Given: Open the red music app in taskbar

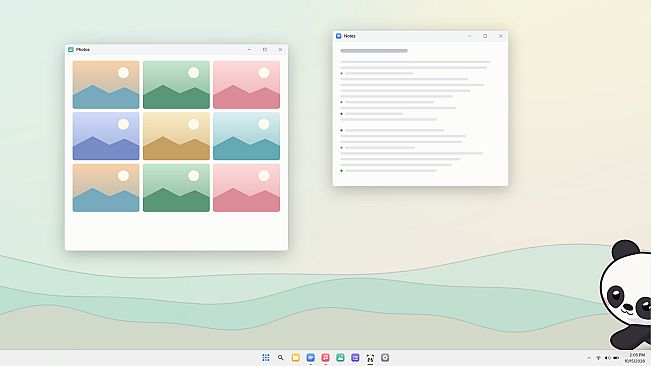Looking at the screenshot, I should click(326, 357).
